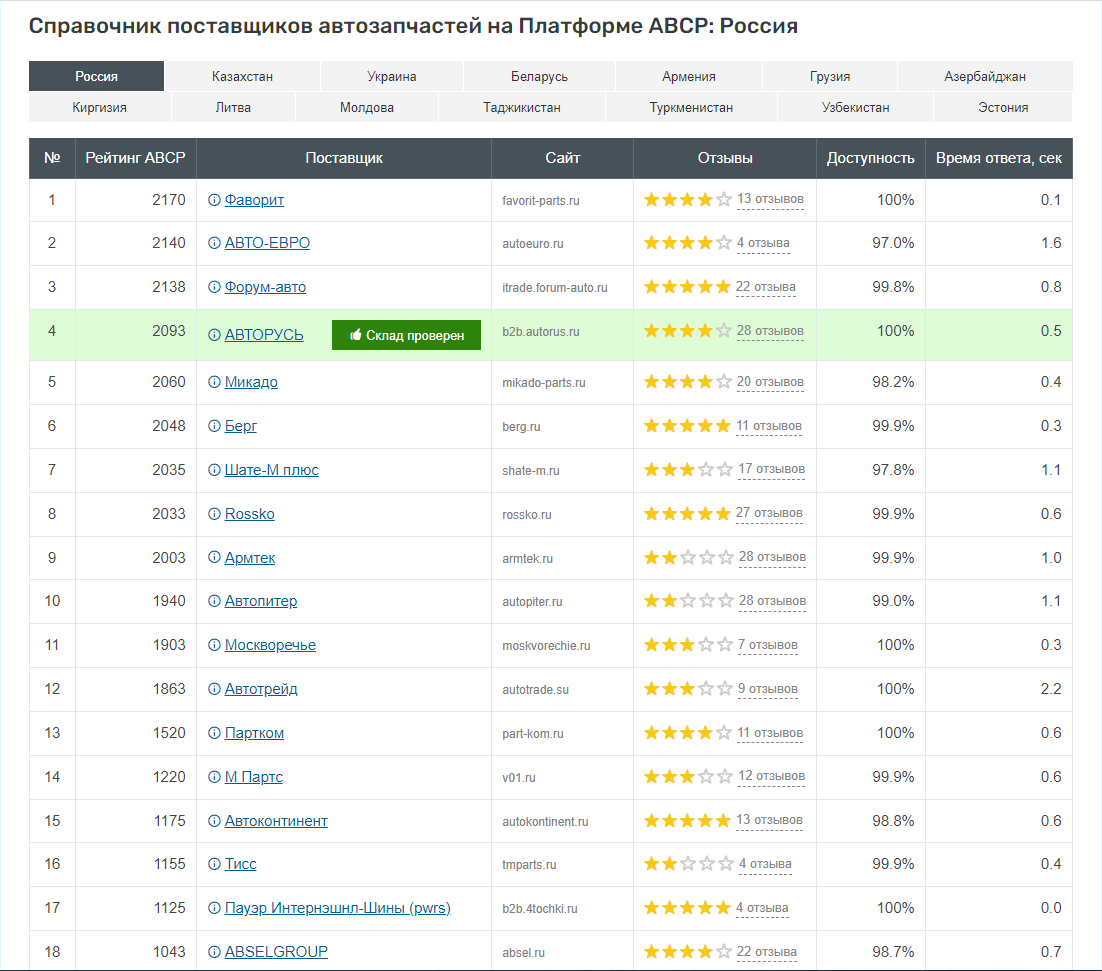Click the info icon next to Фаворит

point(214,200)
